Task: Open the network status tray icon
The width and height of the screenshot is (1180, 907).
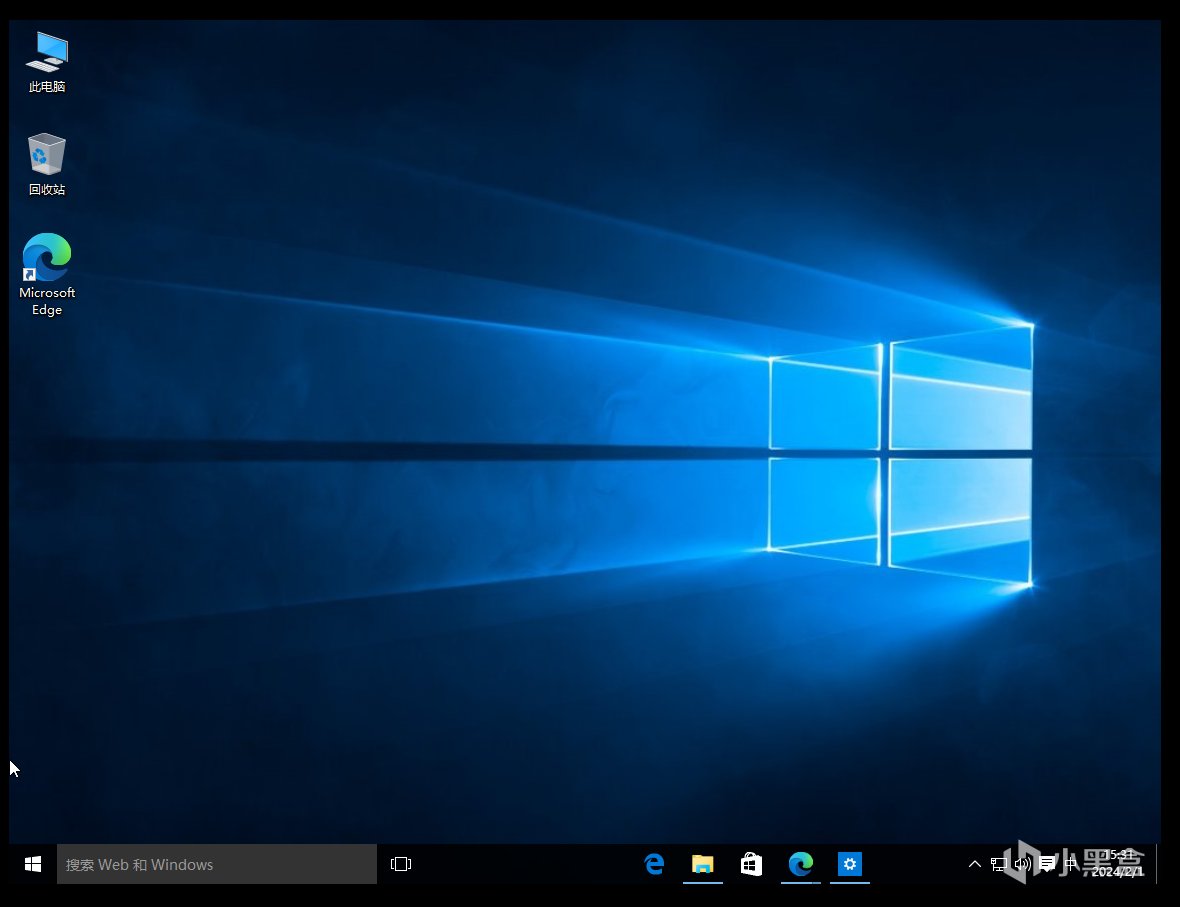Action: click(x=999, y=864)
